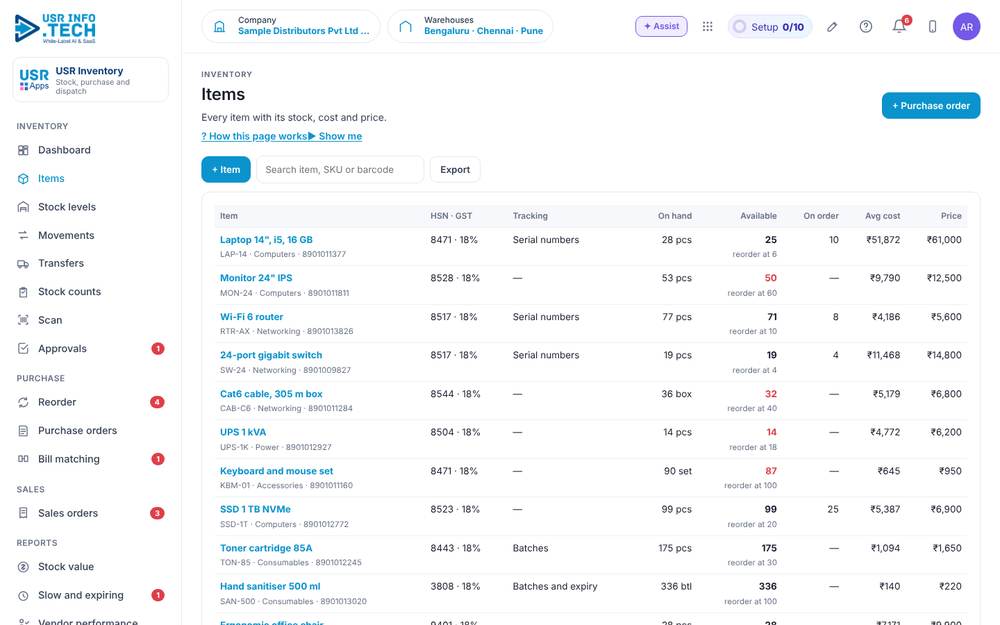Open the apps grid launcher icon
Screen dimensions: 1000x625
[707, 26]
